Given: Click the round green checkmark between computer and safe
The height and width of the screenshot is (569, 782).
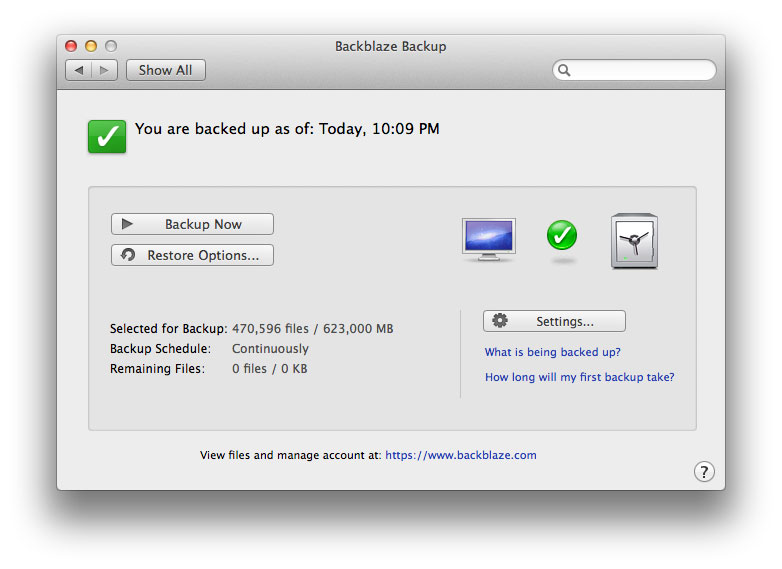Looking at the screenshot, I should (x=562, y=236).
